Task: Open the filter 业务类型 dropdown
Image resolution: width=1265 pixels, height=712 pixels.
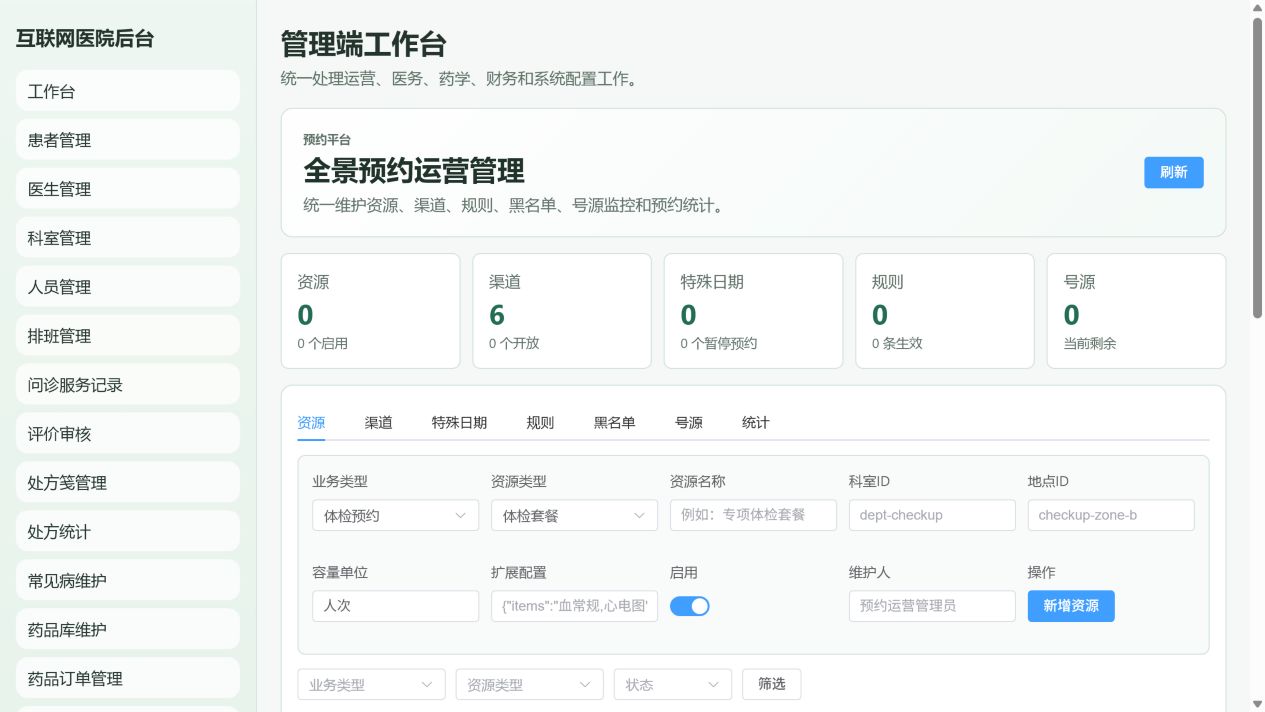Action: [372, 685]
